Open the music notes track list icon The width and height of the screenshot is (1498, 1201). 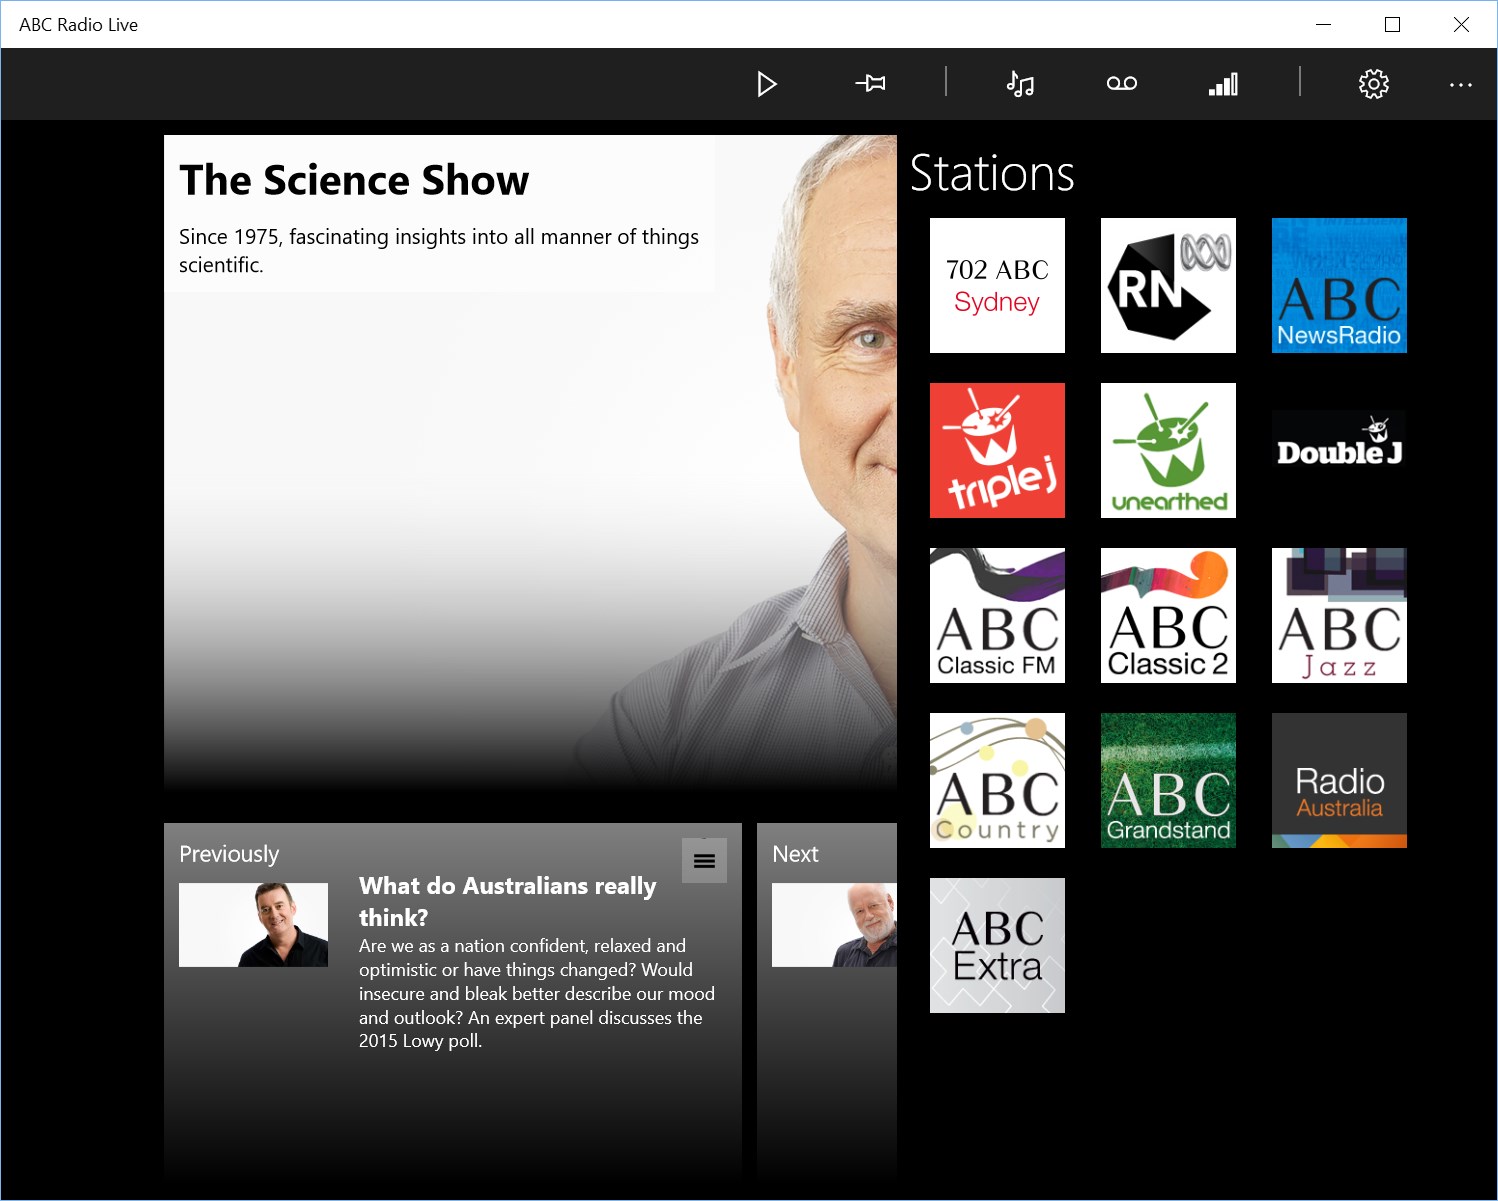[1020, 84]
